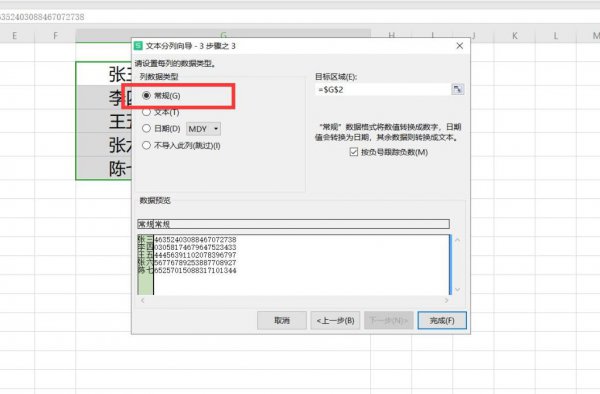
Task: Click the range selector icon beside 目标区域
Action: pyautogui.click(x=457, y=90)
